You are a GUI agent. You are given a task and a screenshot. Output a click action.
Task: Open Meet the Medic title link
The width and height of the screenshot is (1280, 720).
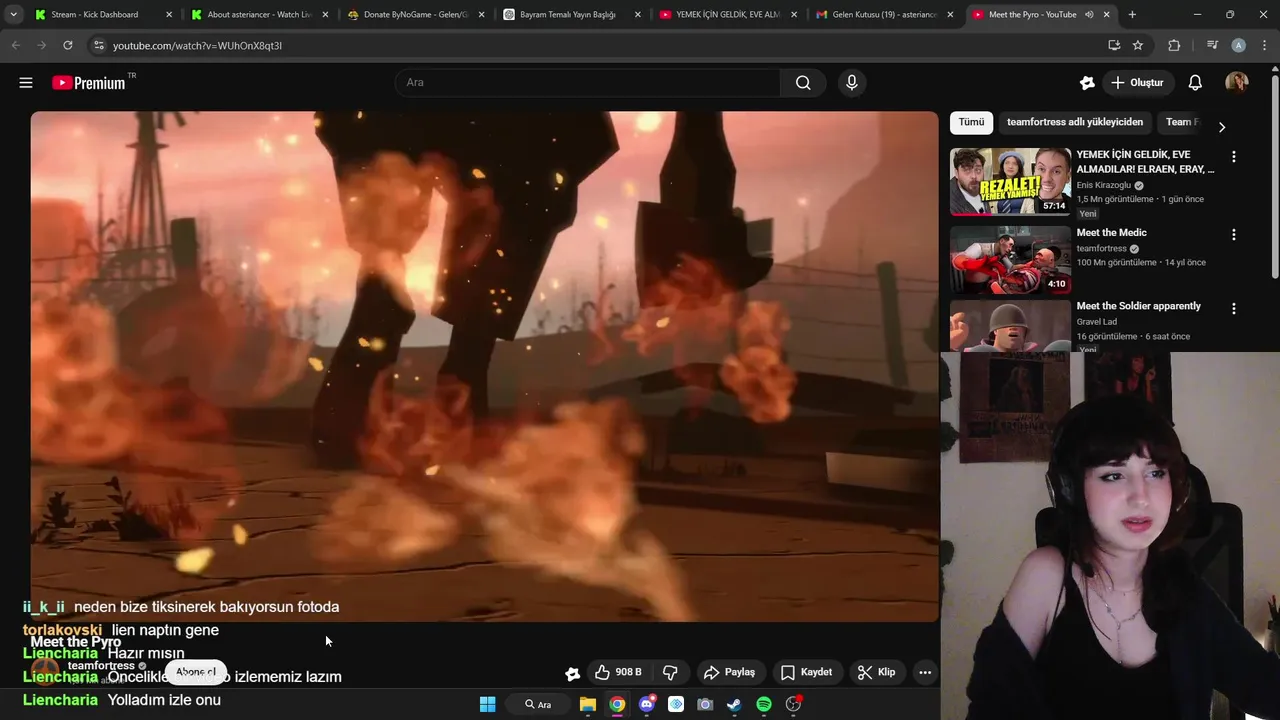click(1111, 233)
